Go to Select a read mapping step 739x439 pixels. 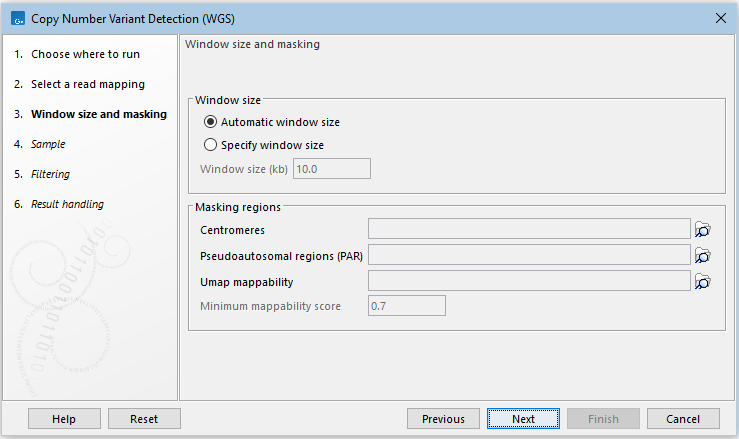click(87, 84)
